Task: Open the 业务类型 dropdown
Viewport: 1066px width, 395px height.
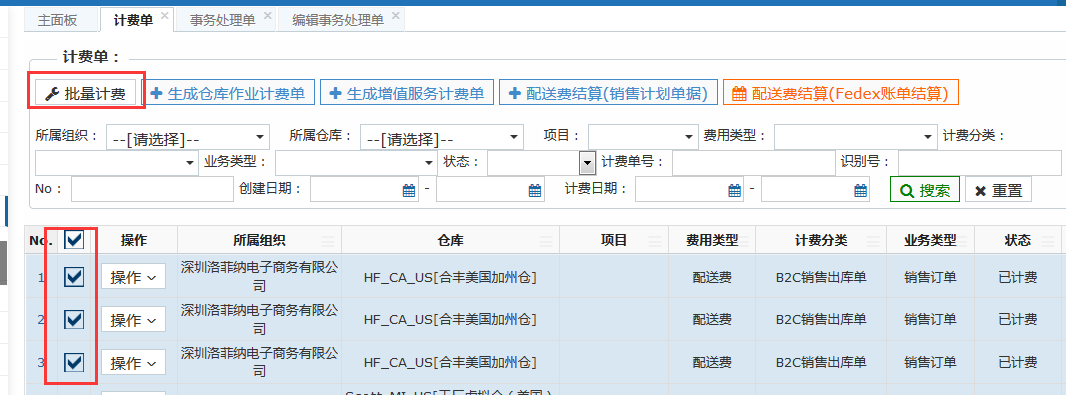Action: tap(356, 163)
